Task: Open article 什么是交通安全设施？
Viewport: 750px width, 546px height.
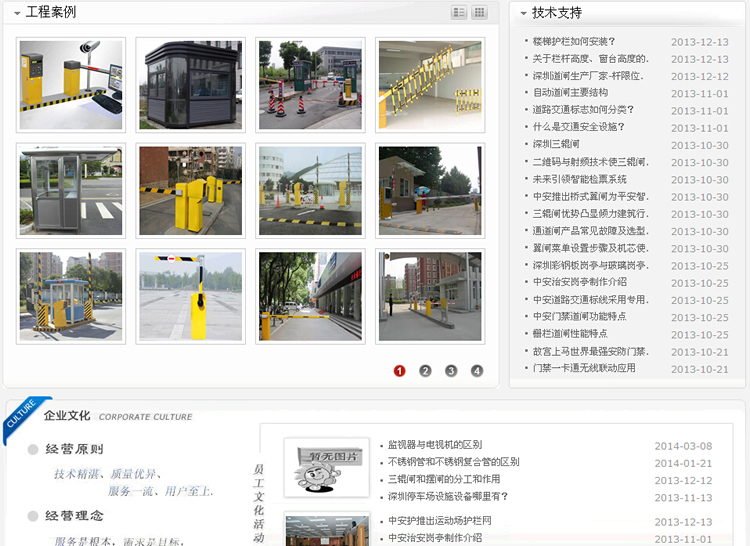Action: (579, 127)
